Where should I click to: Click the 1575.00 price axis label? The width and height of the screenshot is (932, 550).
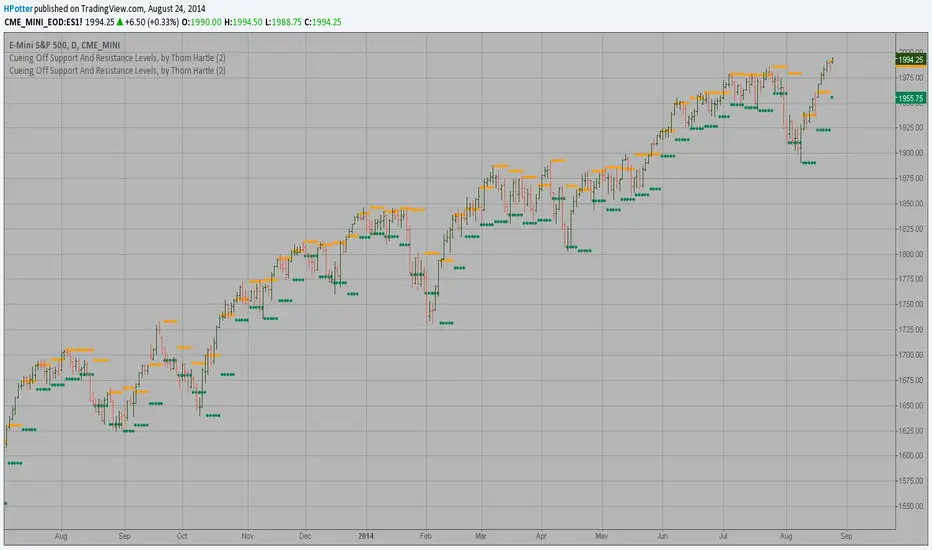pos(911,481)
